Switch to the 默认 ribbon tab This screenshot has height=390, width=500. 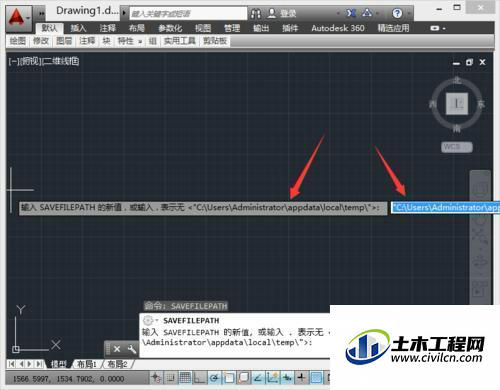49,28
